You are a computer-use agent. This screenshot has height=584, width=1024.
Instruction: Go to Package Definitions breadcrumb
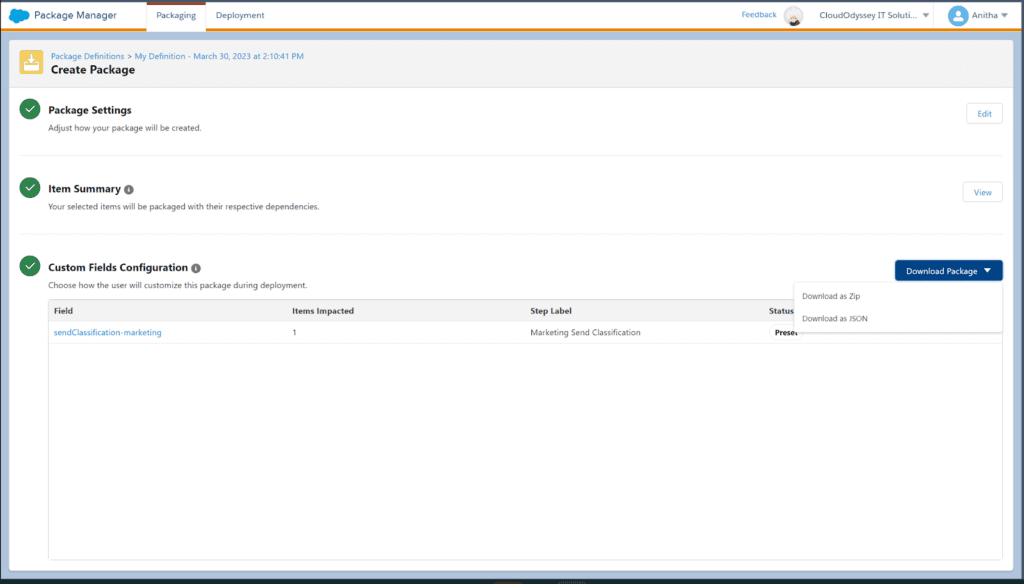88,56
